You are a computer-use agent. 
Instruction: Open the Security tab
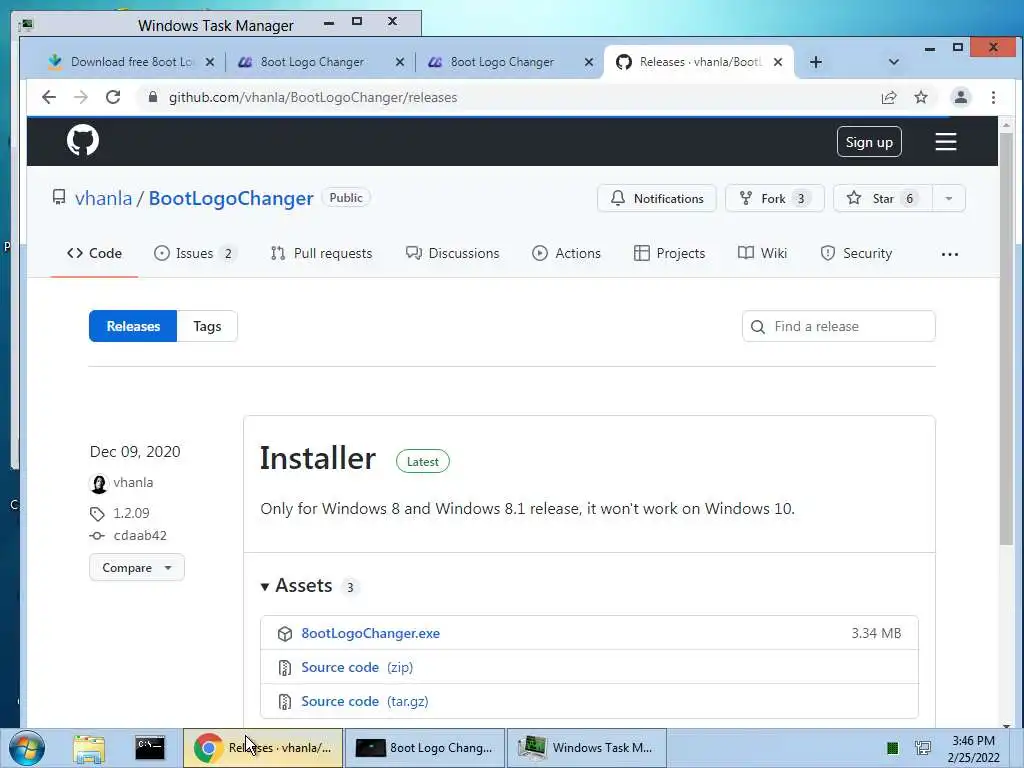856,253
